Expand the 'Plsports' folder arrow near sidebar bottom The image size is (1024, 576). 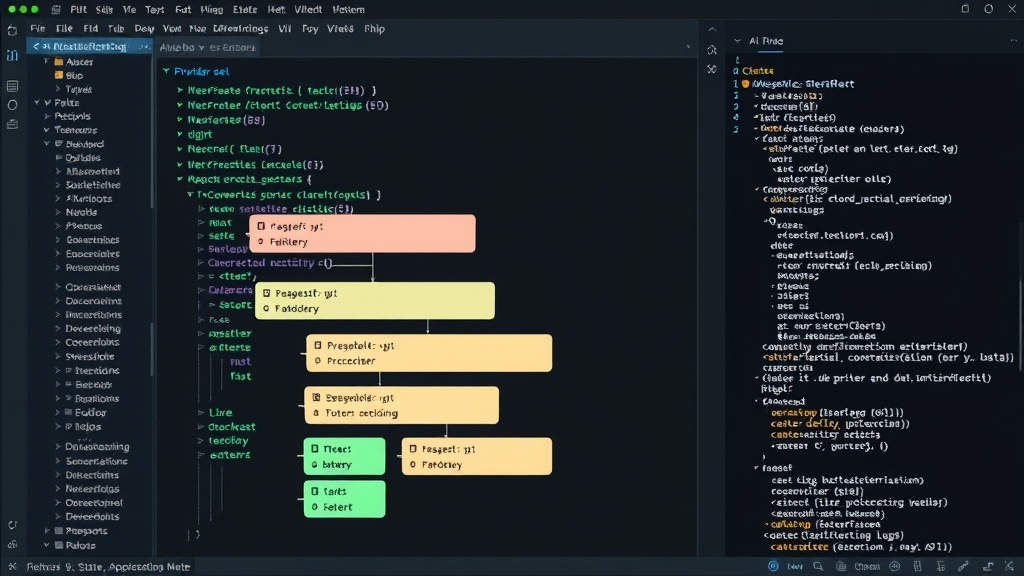coord(47,531)
